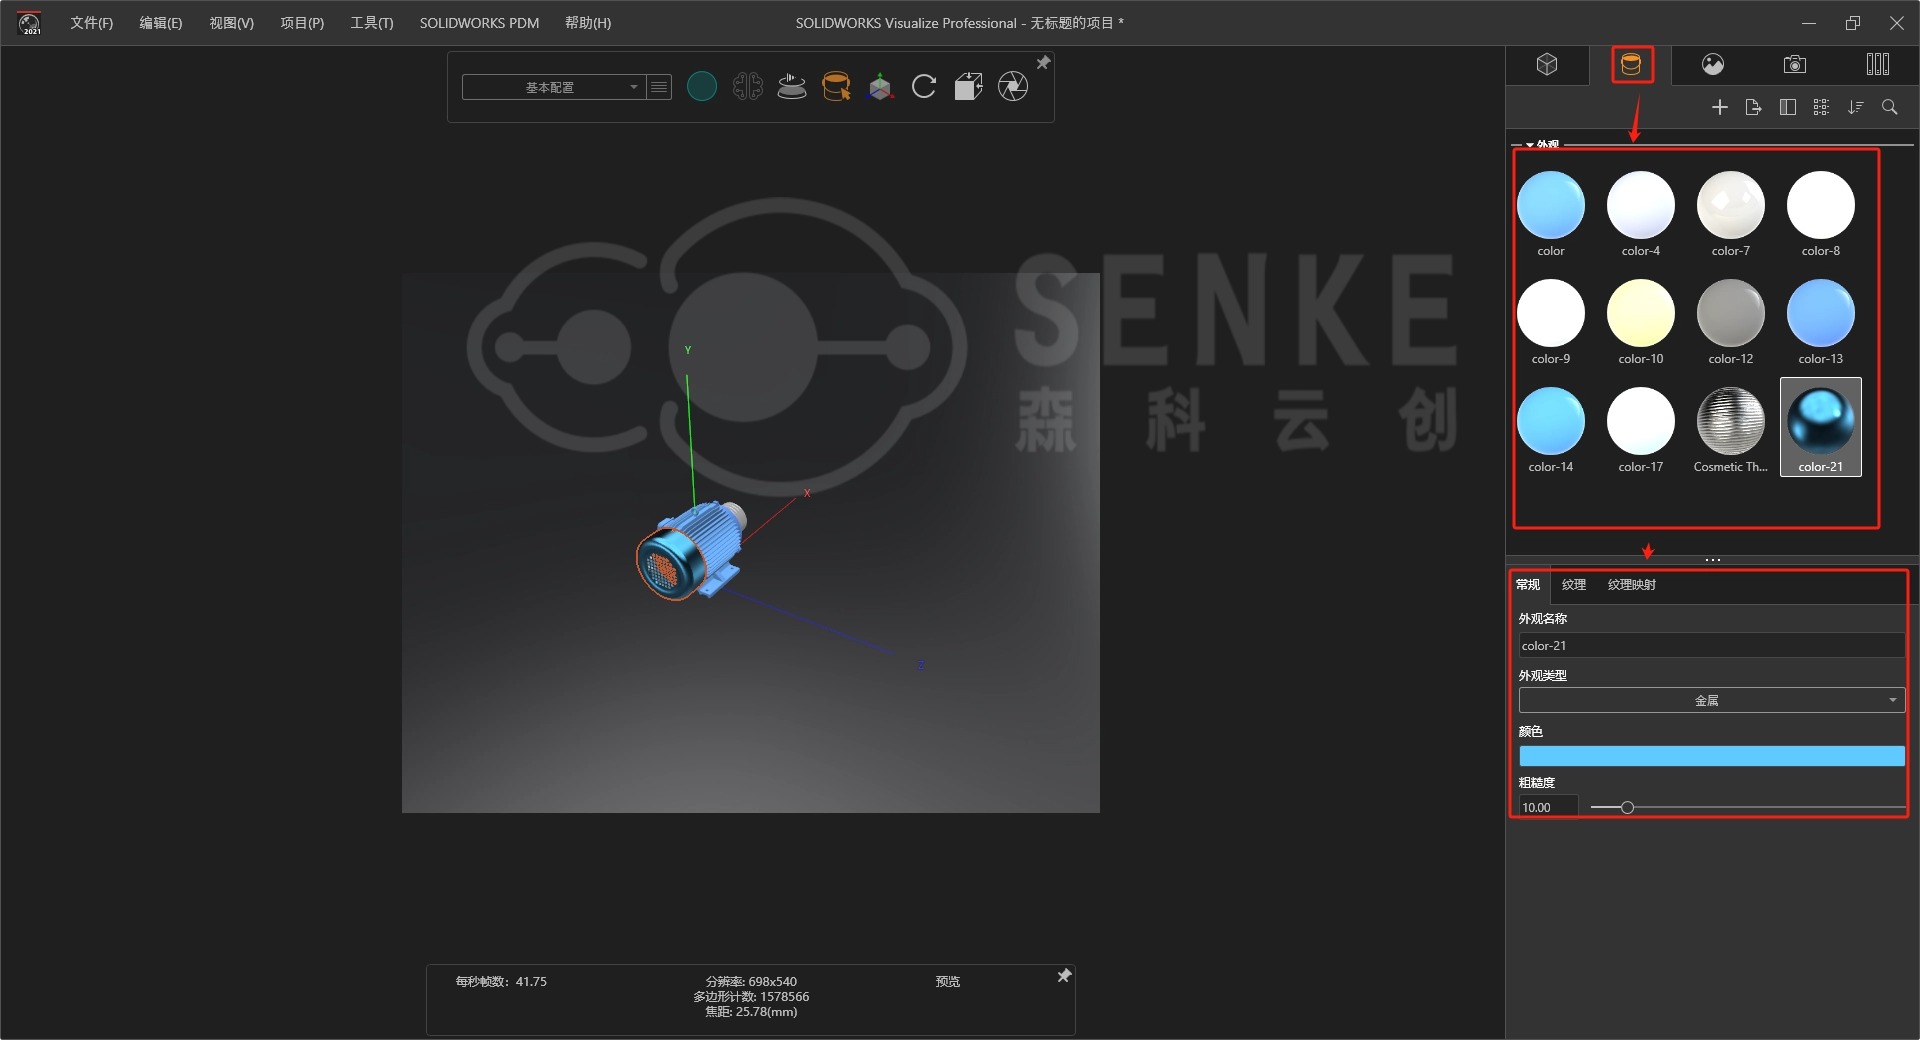Select the appearance named color
1920x1040 pixels.
coord(1551,214)
